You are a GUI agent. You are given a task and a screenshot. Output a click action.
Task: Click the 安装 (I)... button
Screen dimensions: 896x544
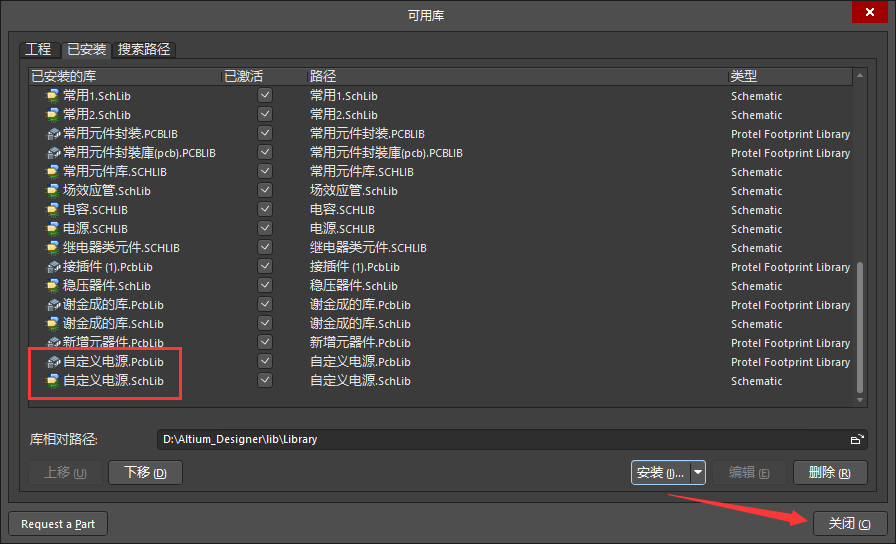pos(661,473)
